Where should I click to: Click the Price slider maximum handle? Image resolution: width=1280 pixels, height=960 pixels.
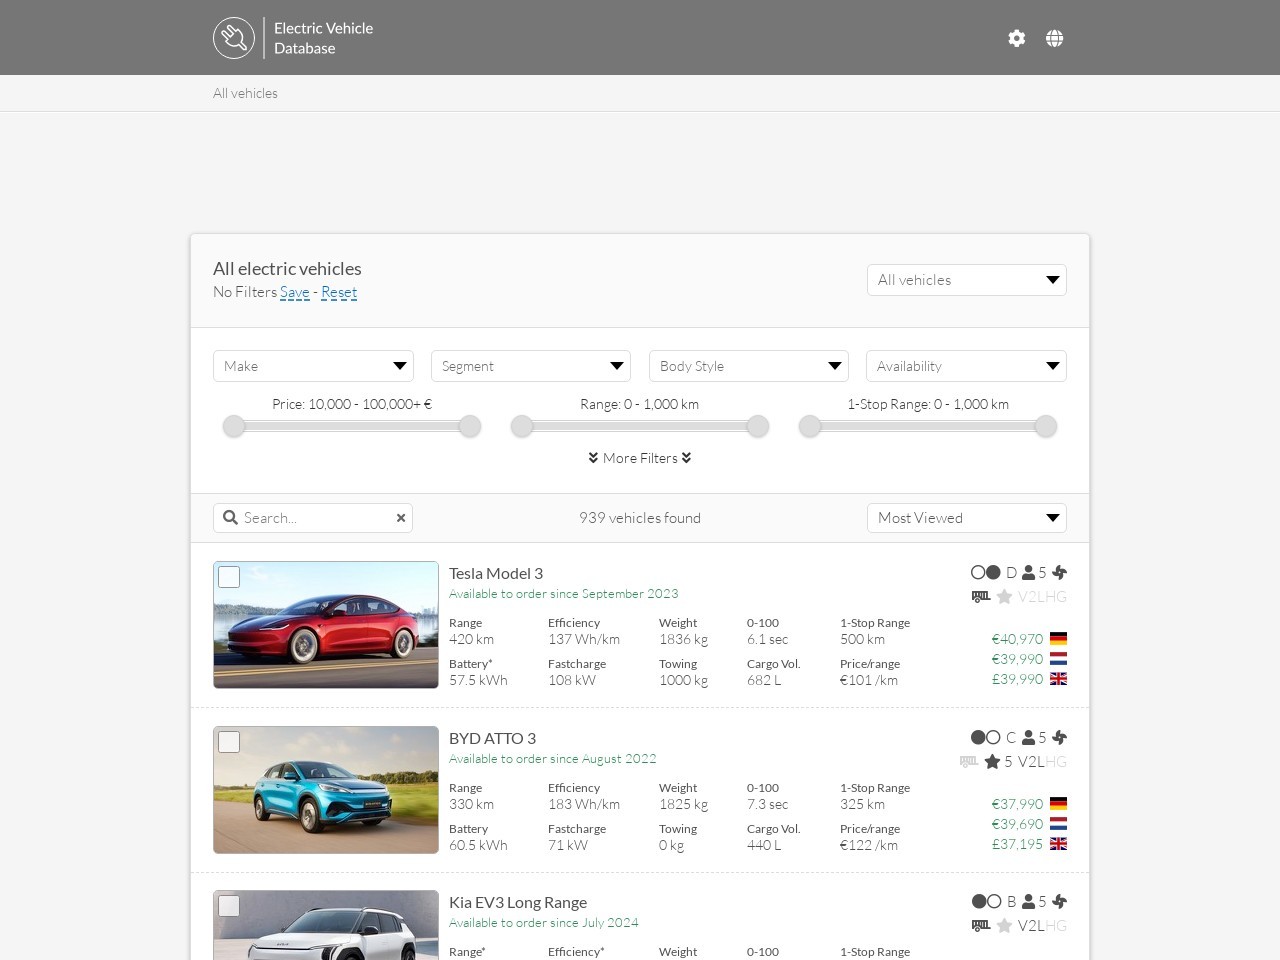point(470,427)
